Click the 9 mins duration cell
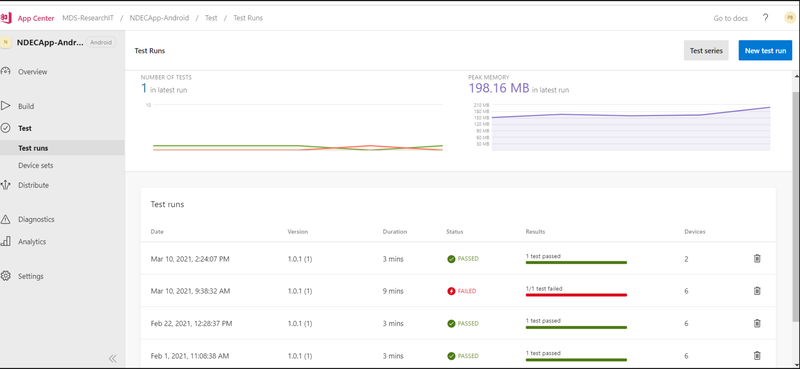 (393, 291)
